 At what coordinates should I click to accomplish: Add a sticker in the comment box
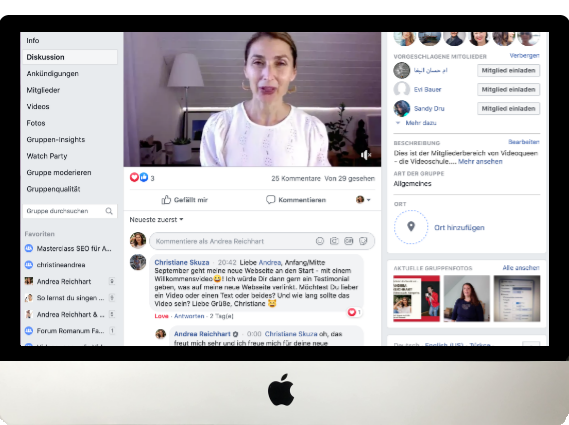[363, 241]
